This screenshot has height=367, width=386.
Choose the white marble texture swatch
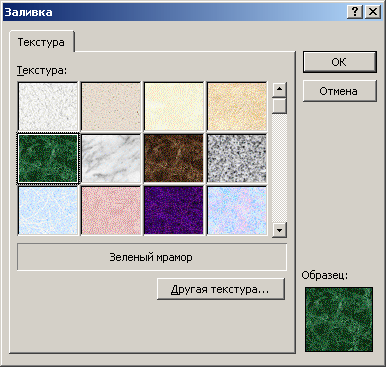coord(111,158)
